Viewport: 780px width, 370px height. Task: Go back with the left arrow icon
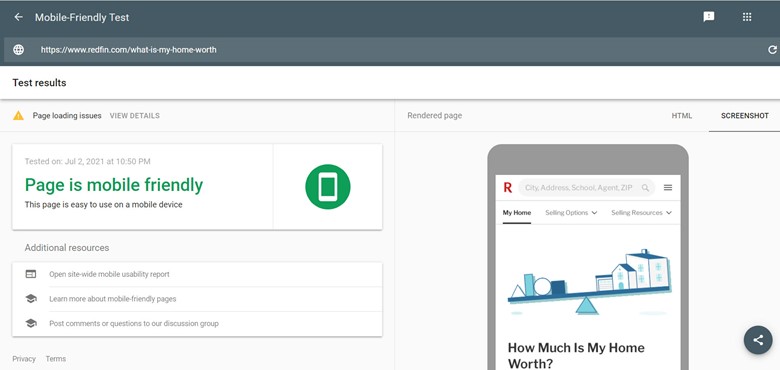(18, 17)
